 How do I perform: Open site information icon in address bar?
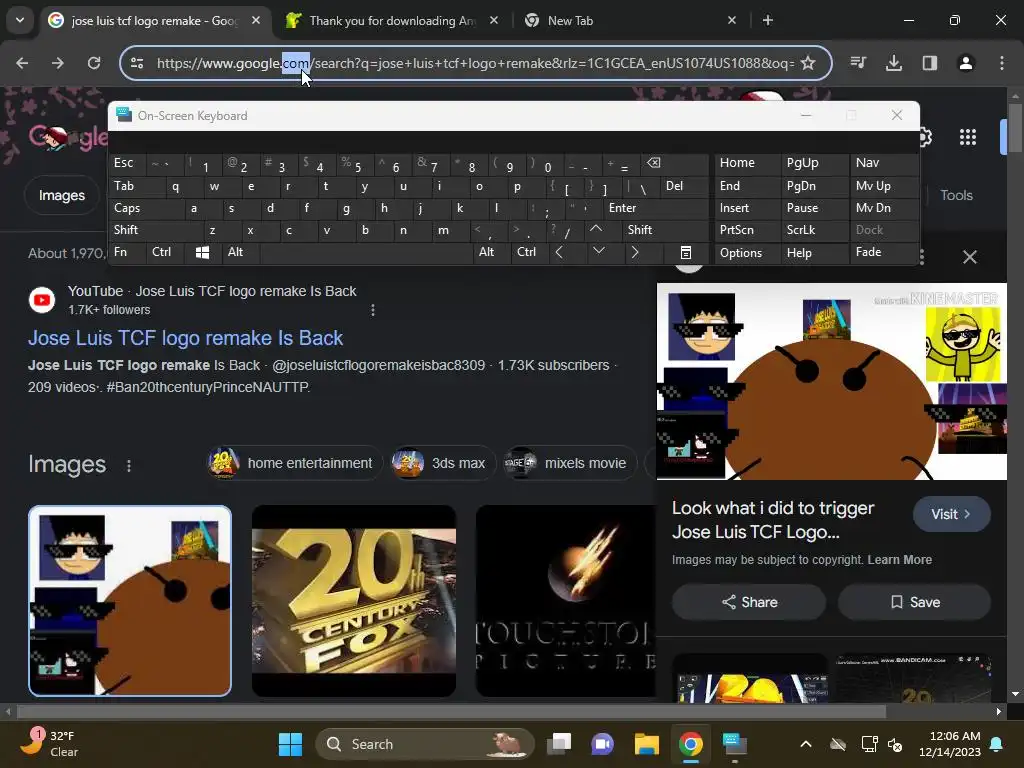tap(137, 63)
